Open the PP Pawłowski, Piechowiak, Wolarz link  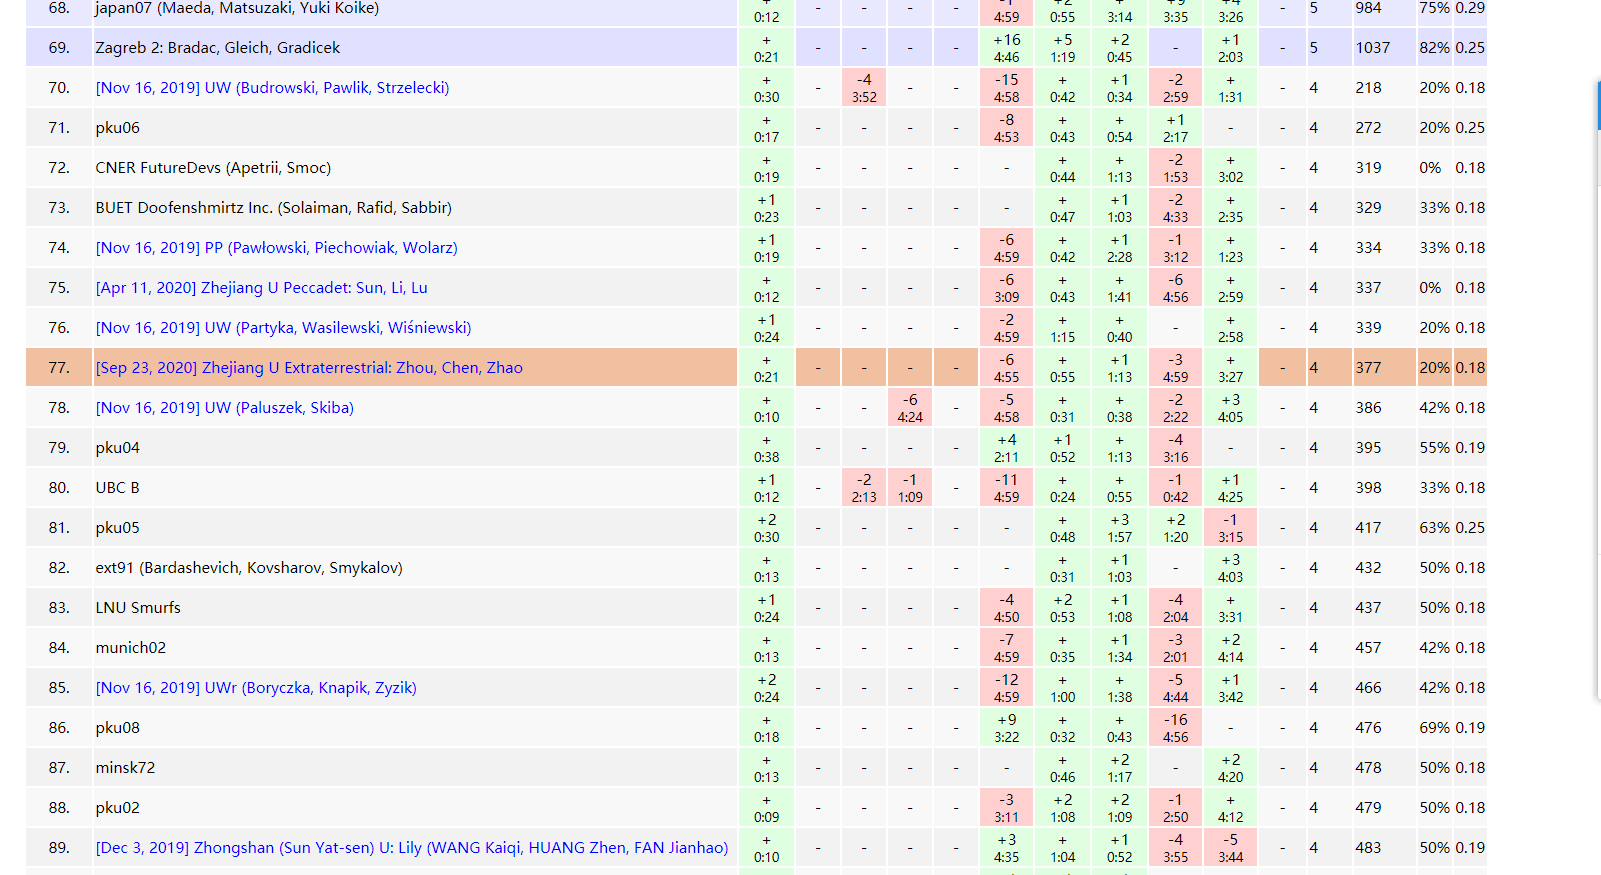click(276, 248)
